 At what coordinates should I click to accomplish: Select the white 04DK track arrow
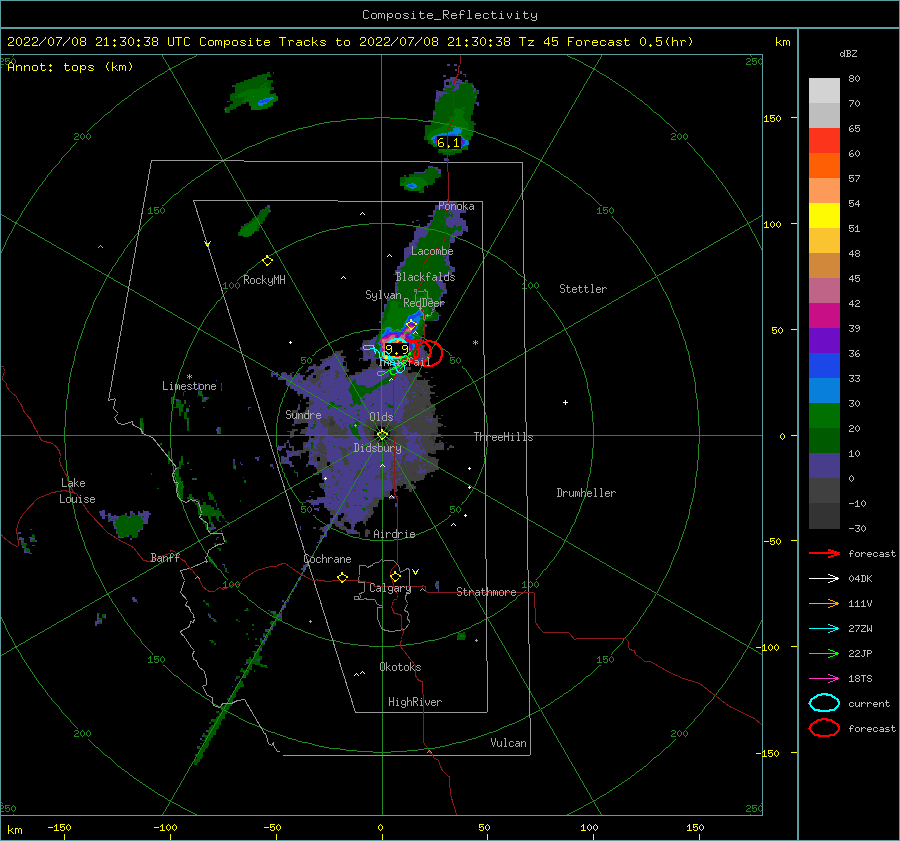point(824,578)
